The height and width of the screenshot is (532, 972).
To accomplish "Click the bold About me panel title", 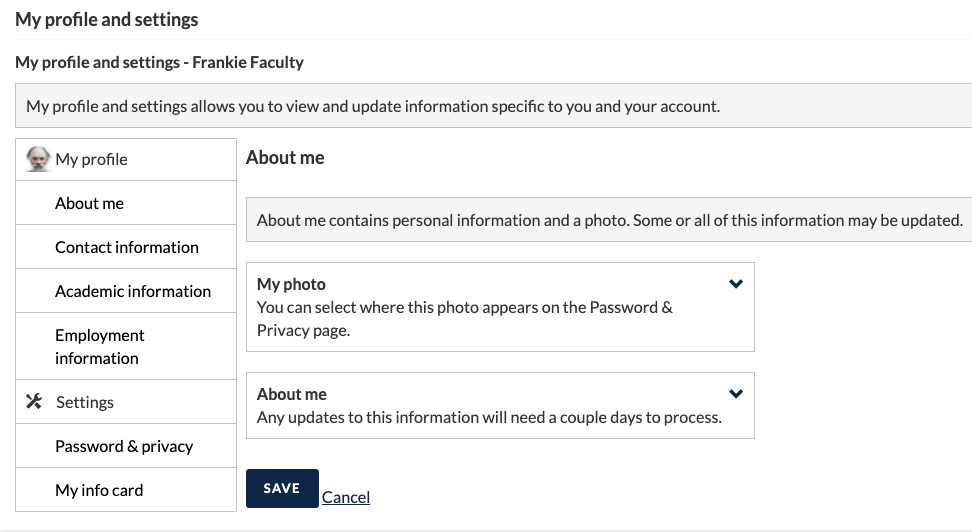I will [291, 394].
